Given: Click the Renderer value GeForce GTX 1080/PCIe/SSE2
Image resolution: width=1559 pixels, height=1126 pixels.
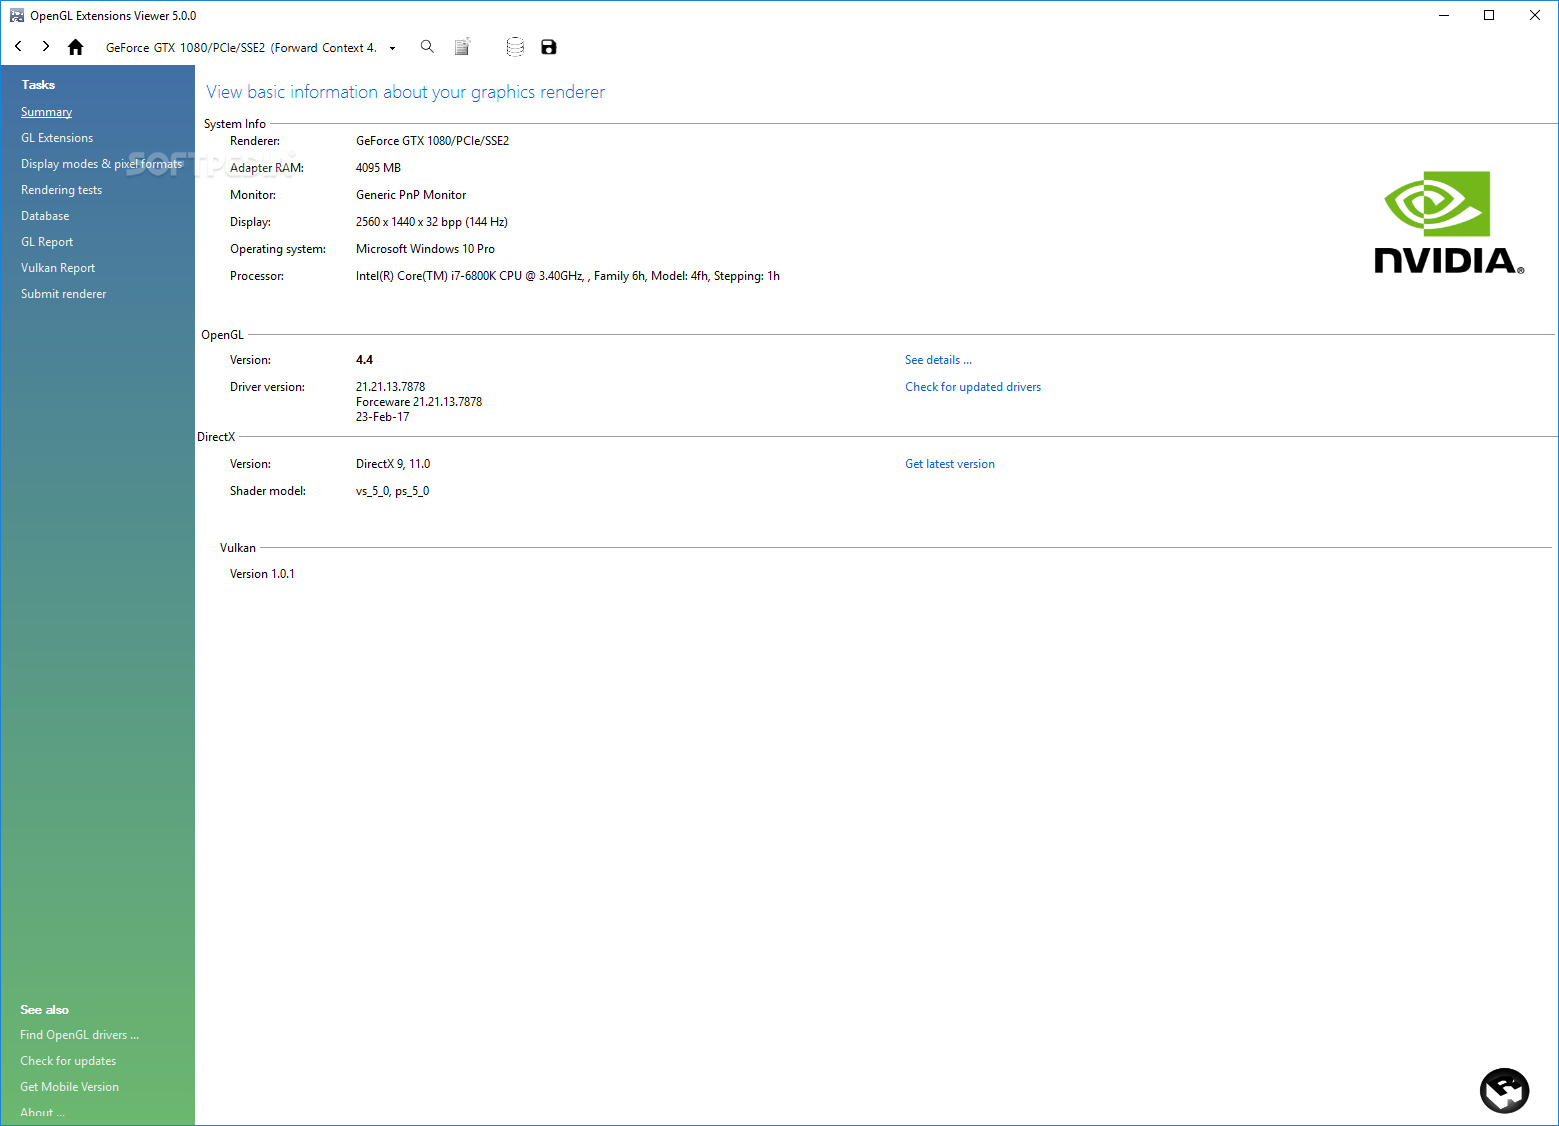Looking at the screenshot, I should [433, 141].
